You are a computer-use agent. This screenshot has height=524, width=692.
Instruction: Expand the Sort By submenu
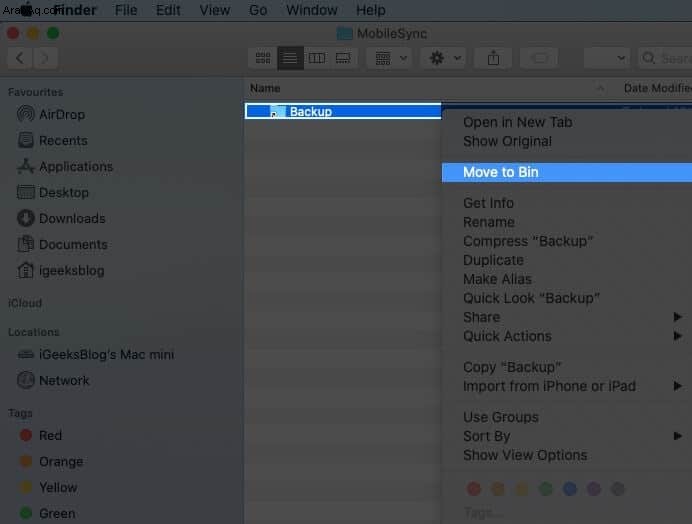tap(567, 436)
